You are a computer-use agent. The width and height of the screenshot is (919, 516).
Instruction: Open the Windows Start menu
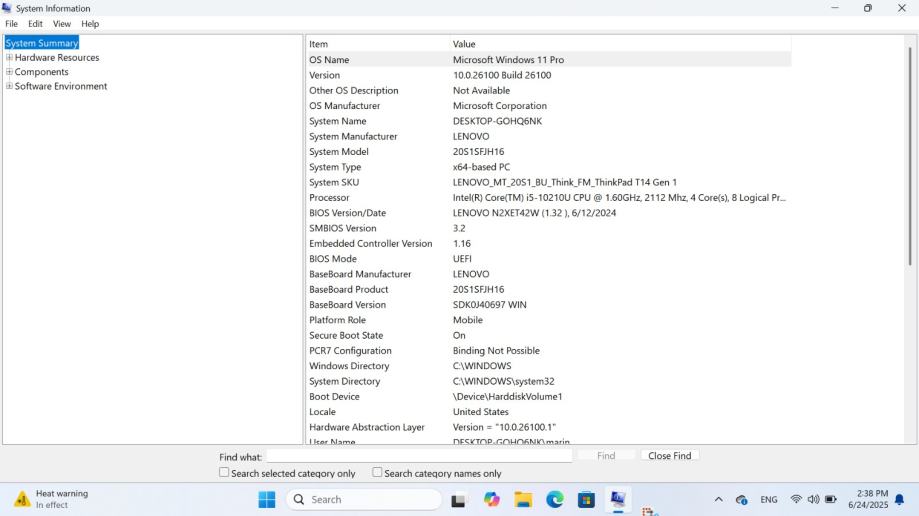coord(267,500)
